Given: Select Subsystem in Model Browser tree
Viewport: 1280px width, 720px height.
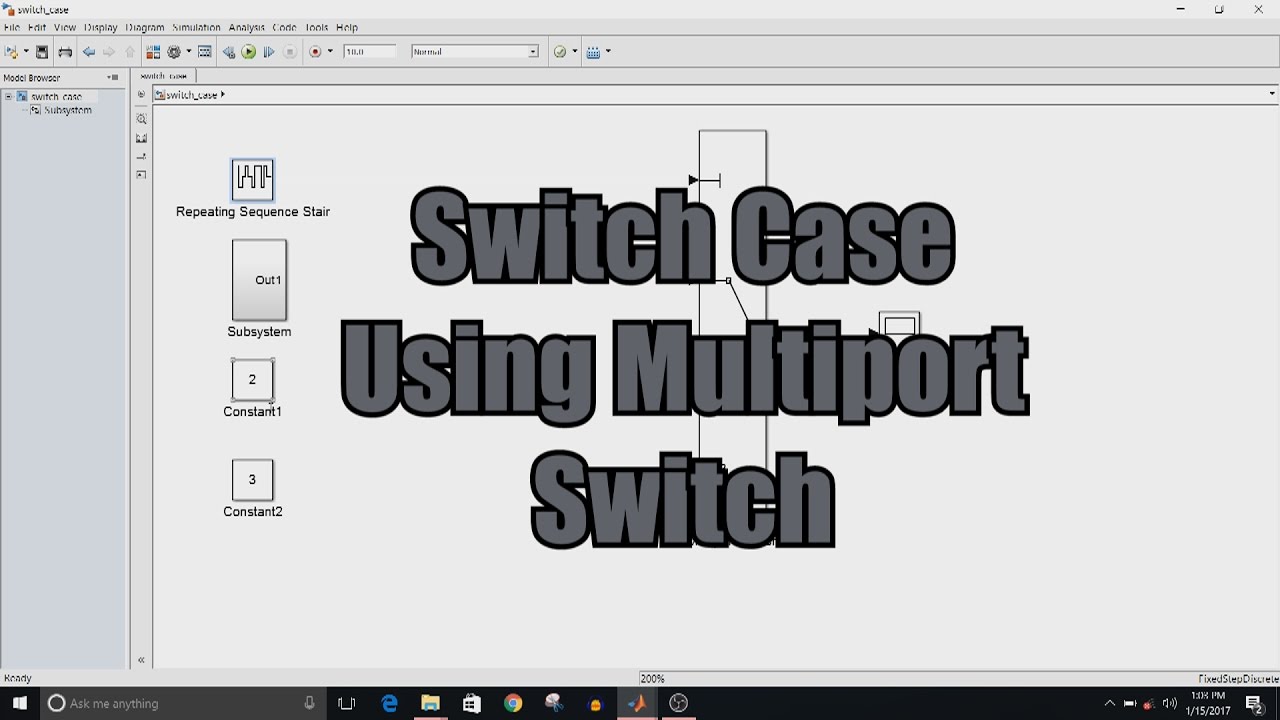Looking at the screenshot, I should point(67,110).
